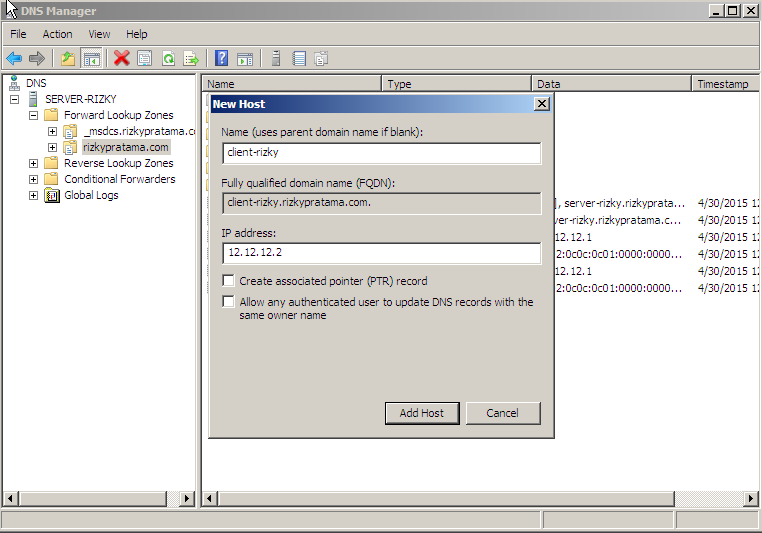Screen dimensions: 762x533
Task: Select the Conditional Forwarders label
Action: [x=120, y=179]
